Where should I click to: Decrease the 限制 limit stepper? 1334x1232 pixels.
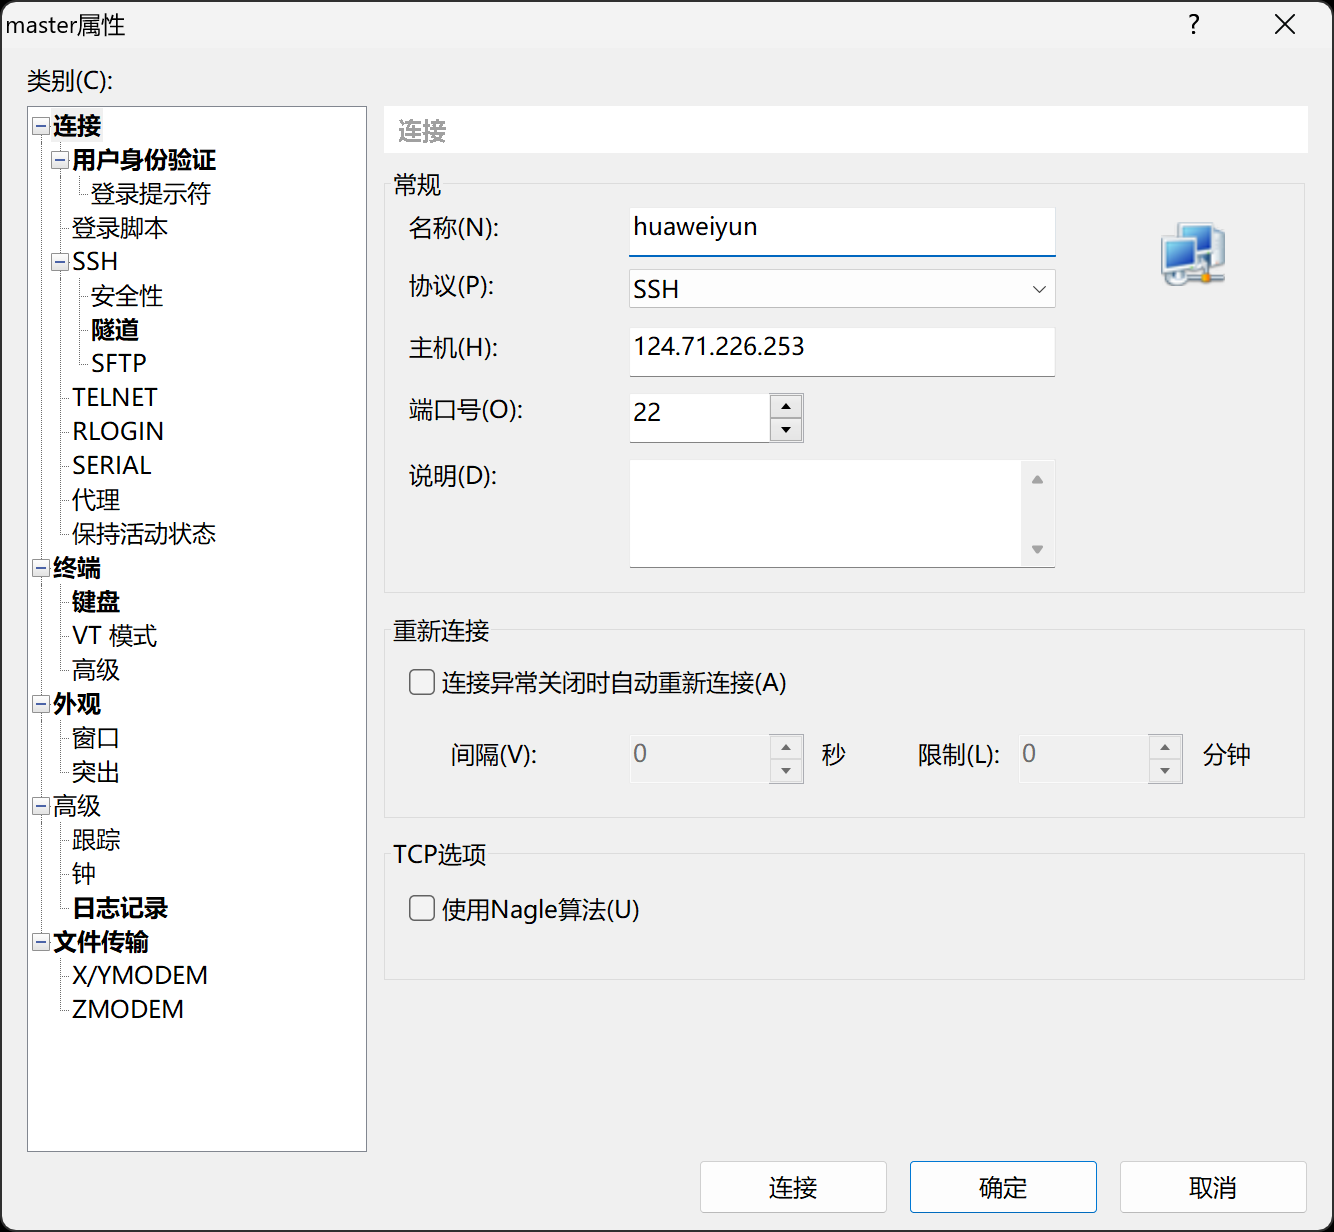coord(1165,771)
